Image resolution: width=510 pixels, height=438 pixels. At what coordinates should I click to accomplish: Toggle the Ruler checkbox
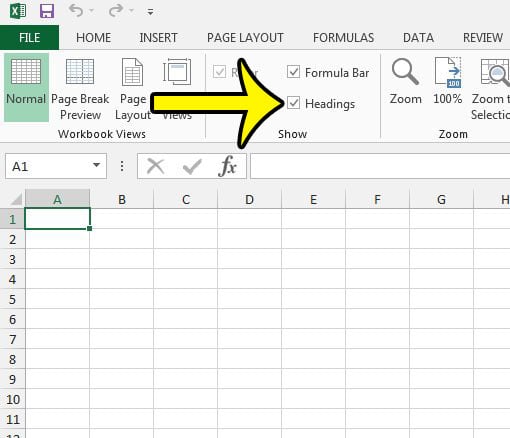coord(219,72)
